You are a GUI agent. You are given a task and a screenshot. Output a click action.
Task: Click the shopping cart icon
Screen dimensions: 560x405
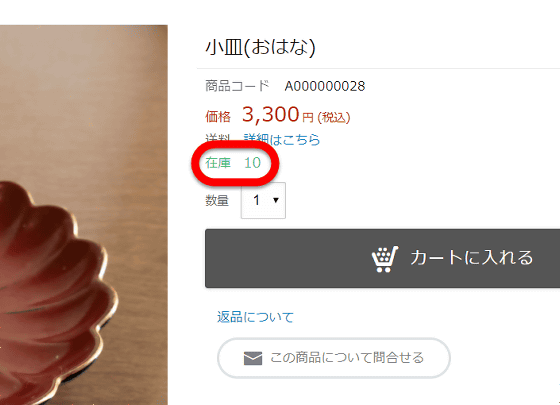coord(385,259)
